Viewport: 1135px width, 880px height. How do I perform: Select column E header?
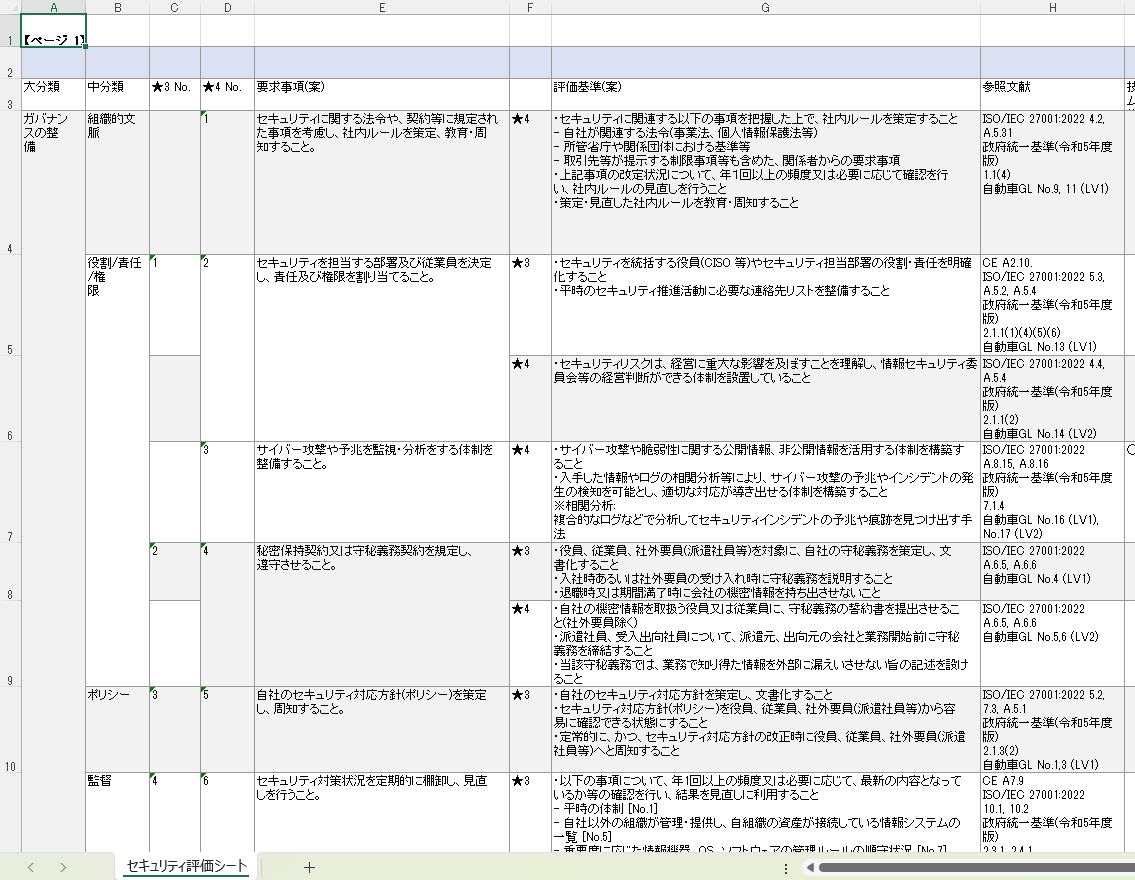[x=382, y=7]
